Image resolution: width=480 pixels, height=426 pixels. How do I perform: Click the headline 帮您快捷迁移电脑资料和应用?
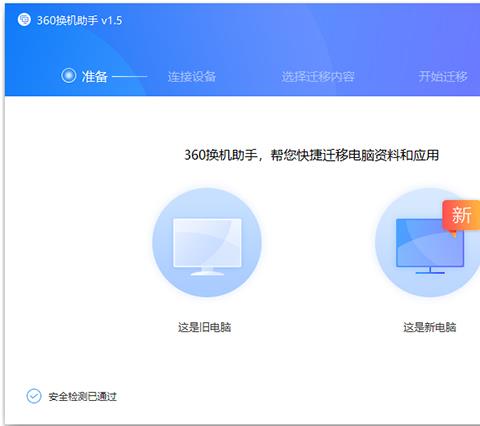tap(355, 155)
